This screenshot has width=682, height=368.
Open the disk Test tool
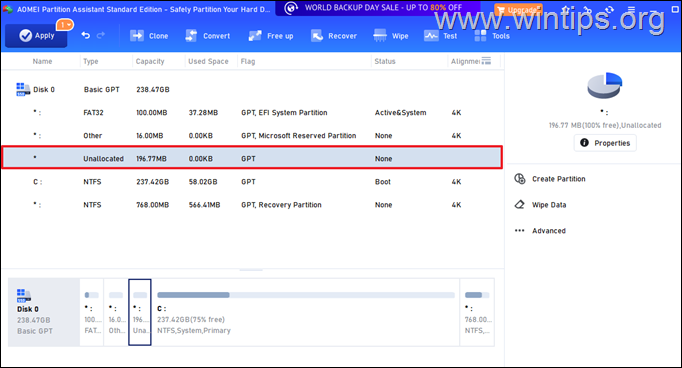(441, 36)
